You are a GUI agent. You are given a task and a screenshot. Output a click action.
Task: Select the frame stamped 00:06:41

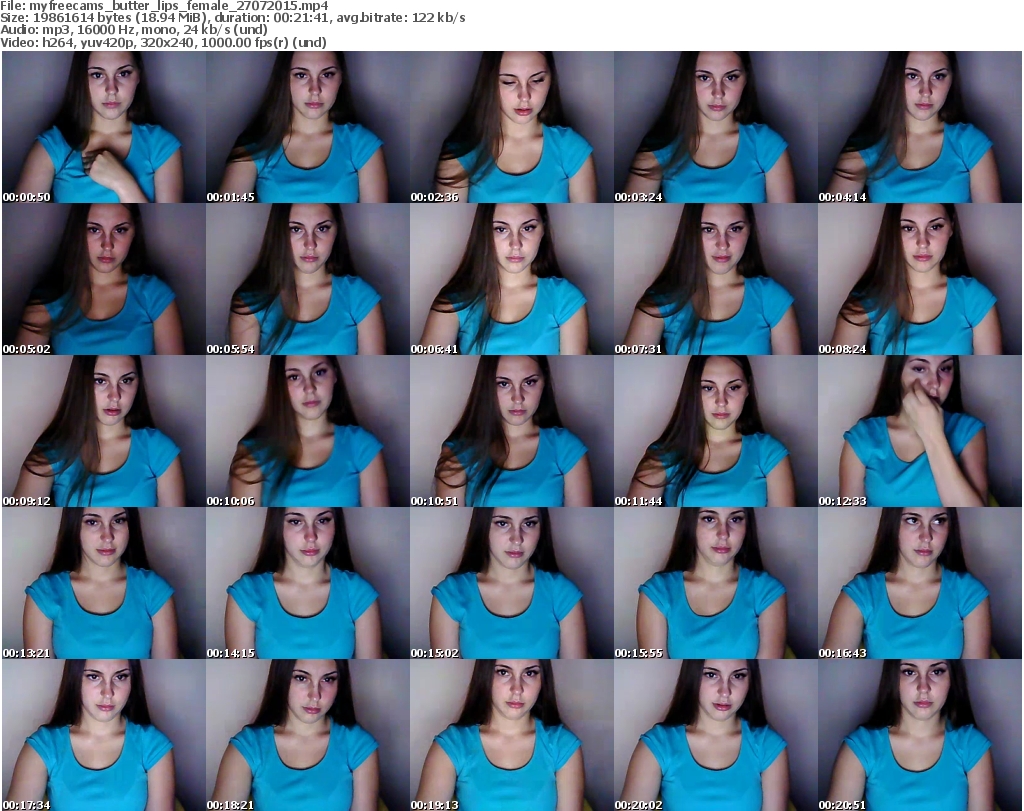click(x=511, y=279)
